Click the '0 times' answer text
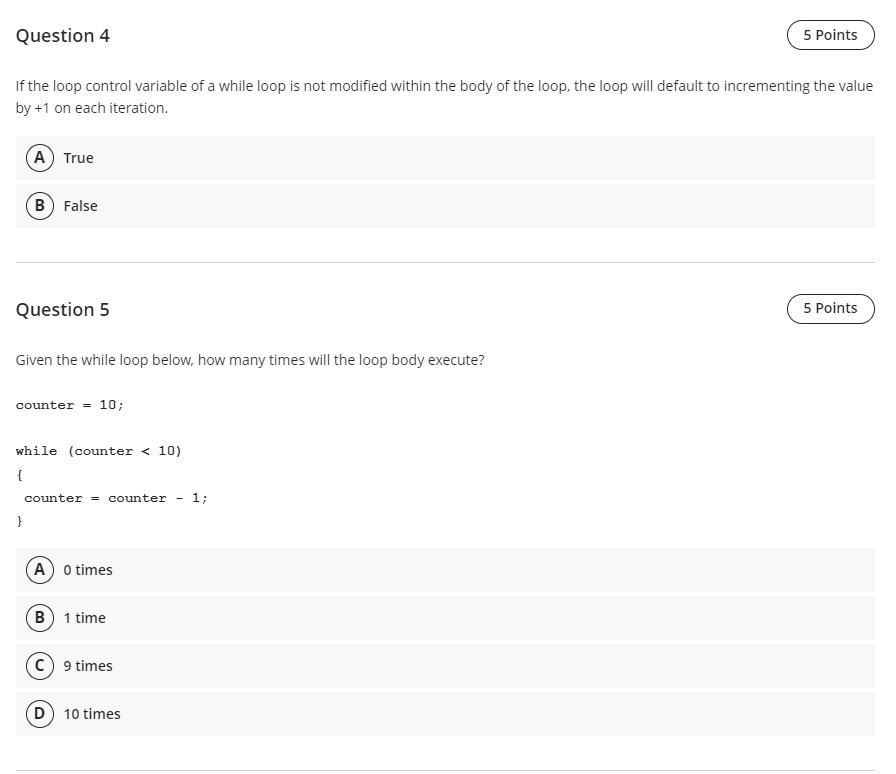Screen dimensions: 896x774 (x=88, y=570)
